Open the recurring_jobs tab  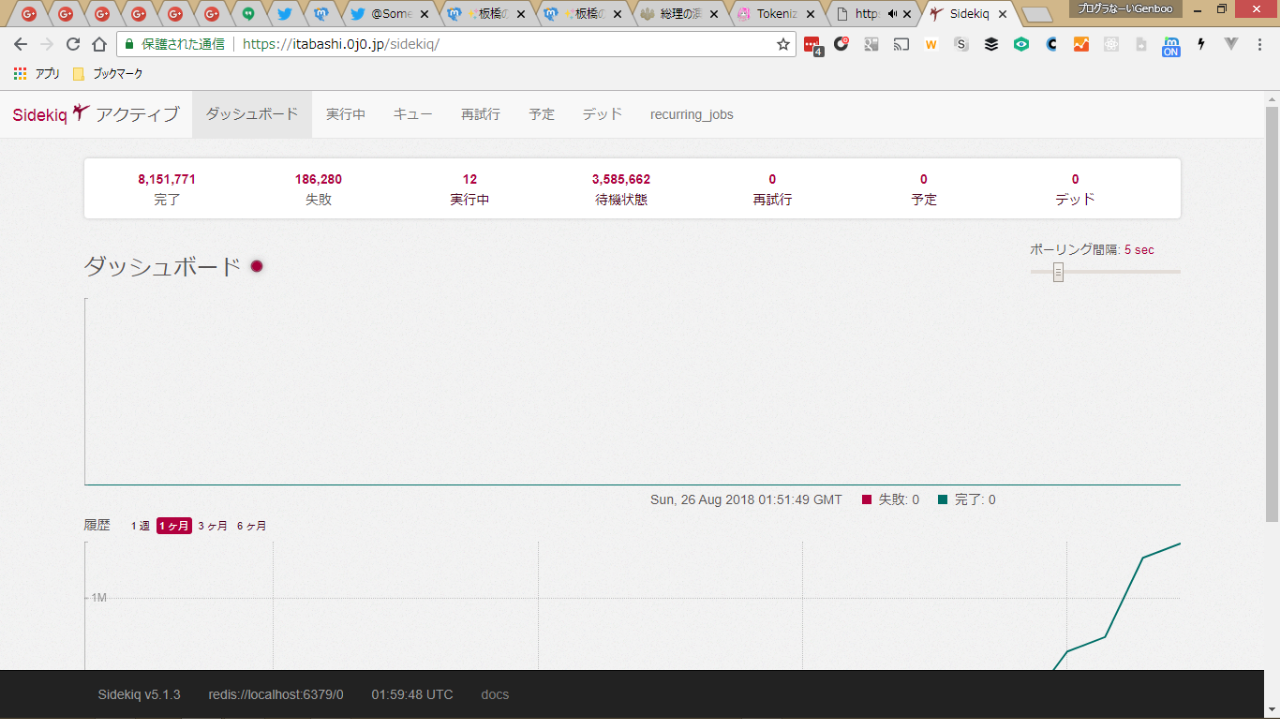[x=691, y=114]
